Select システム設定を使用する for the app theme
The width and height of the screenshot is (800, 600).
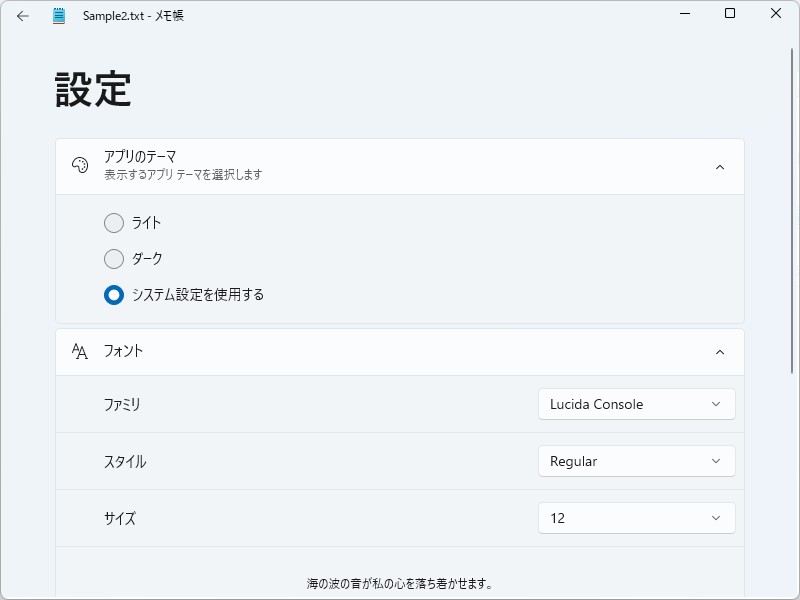[113, 295]
